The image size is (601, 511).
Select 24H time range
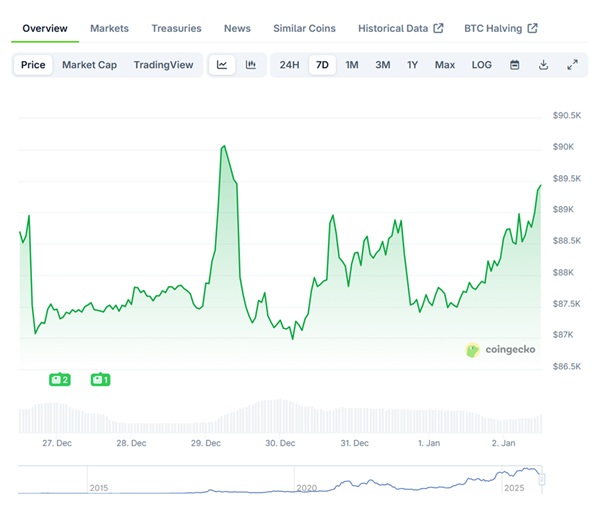click(x=289, y=65)
